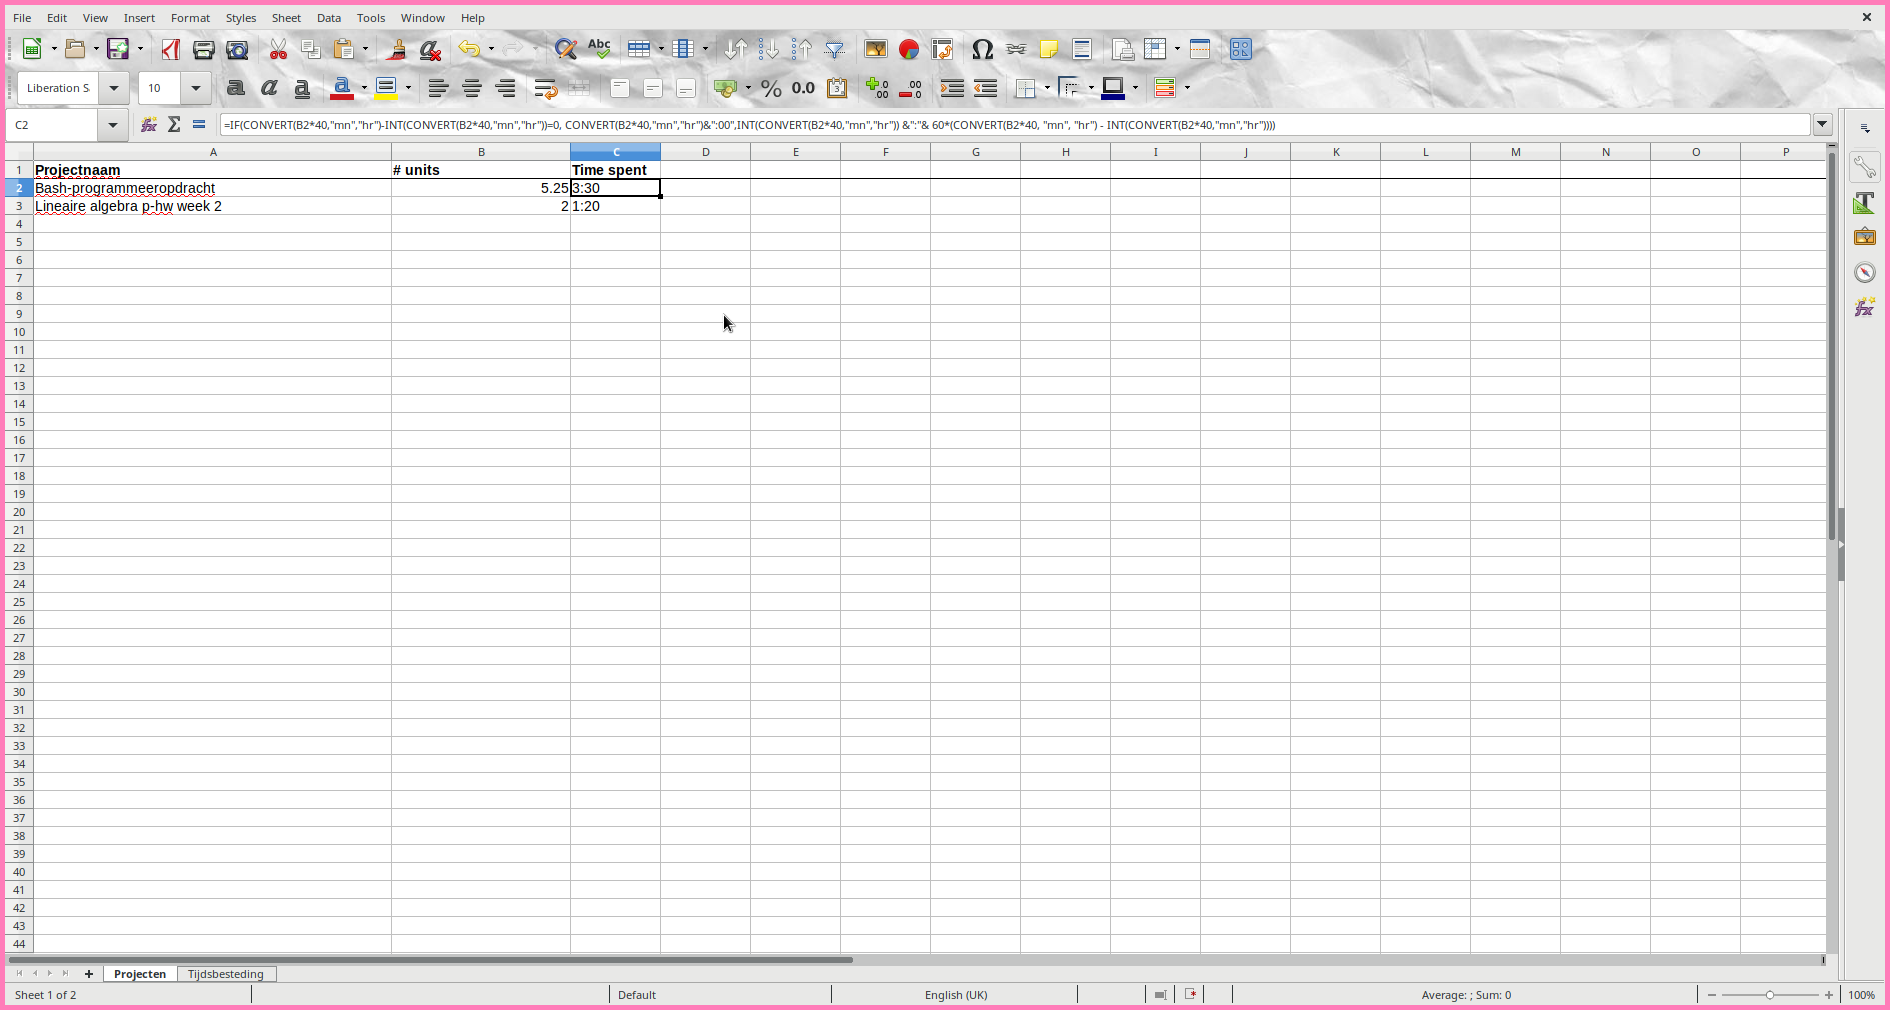Open the font size dropdown list
This screenshot has width=1890, height=1010.
(196, 88)
